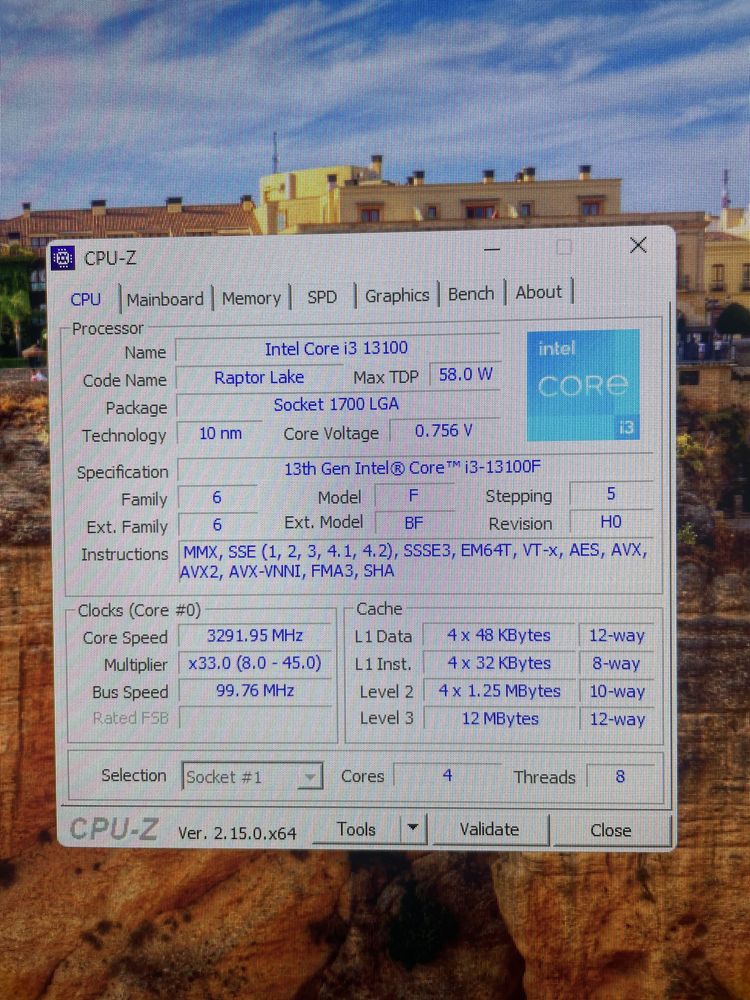
Task: Click the CPU-Z app icon in title bar
Action: pos(62,258)
